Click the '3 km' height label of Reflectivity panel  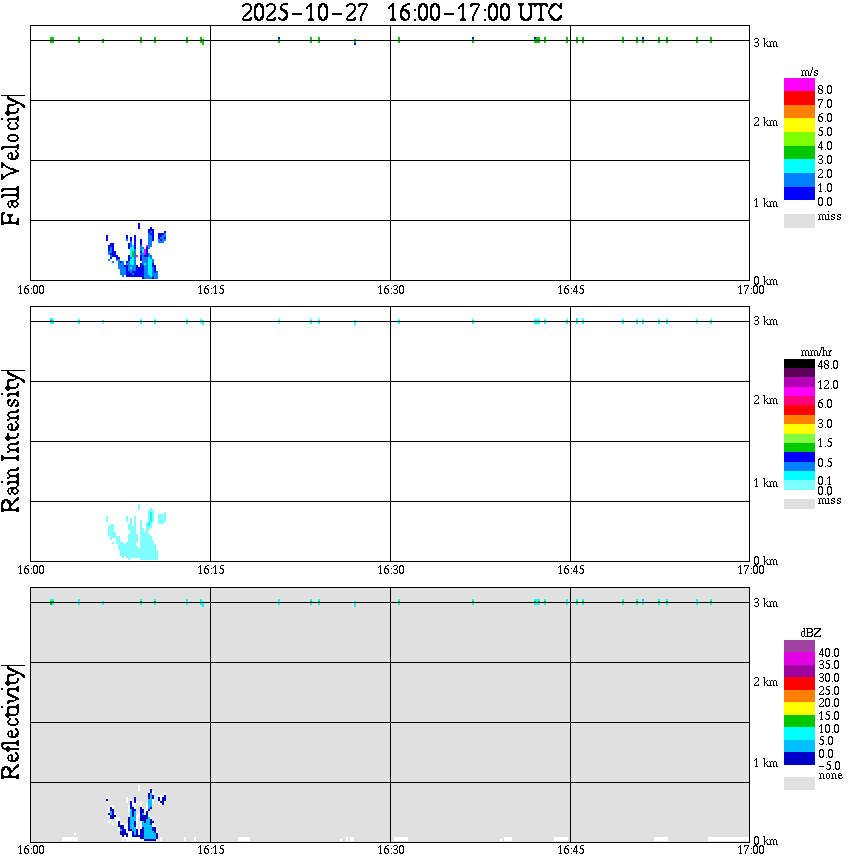(765, 603)
